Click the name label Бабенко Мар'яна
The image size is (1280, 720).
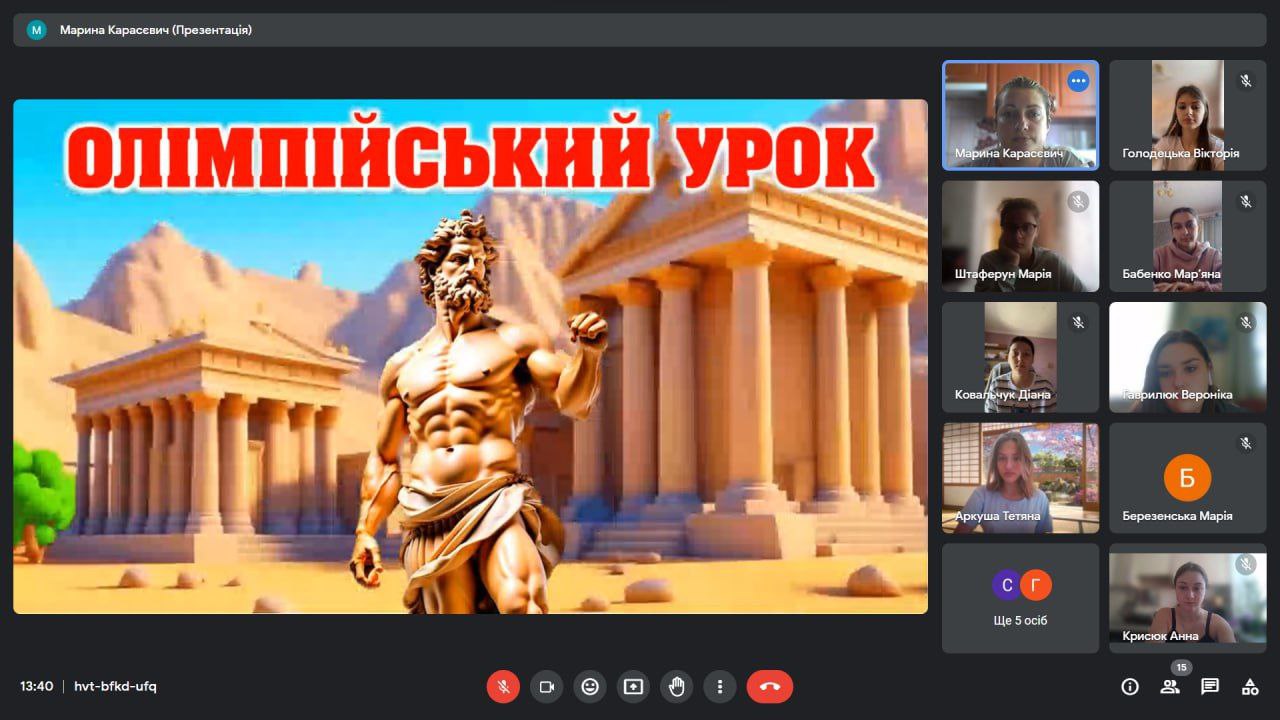[1171, 274]
